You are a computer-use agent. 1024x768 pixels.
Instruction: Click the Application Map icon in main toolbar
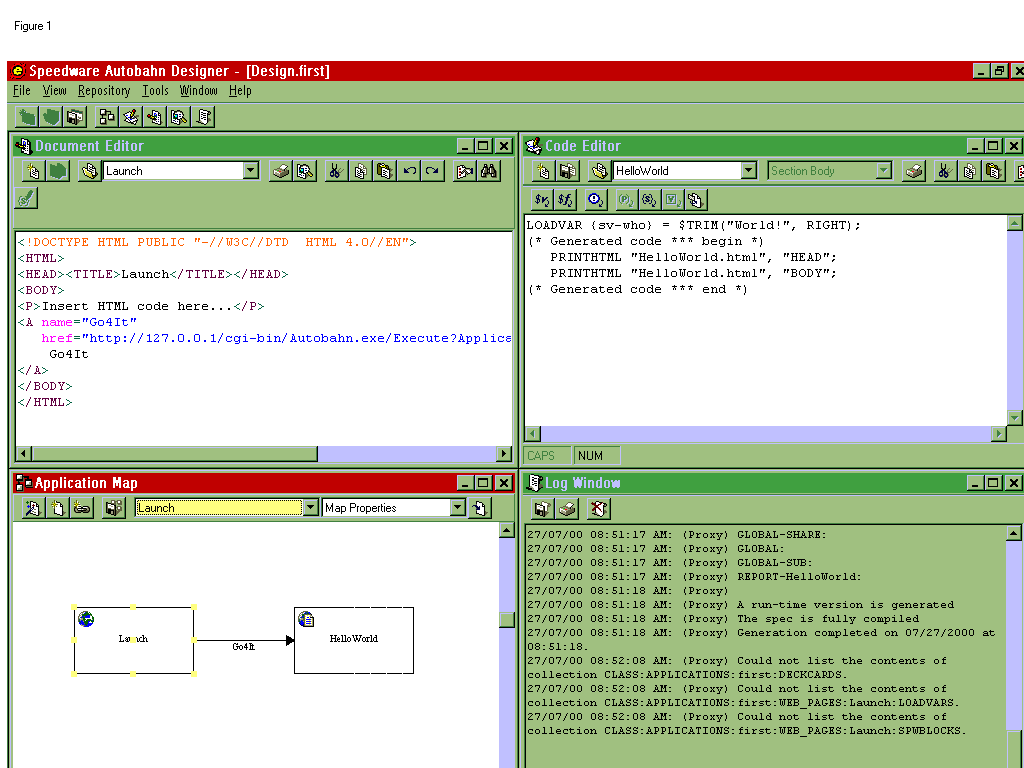pos(107,117)
